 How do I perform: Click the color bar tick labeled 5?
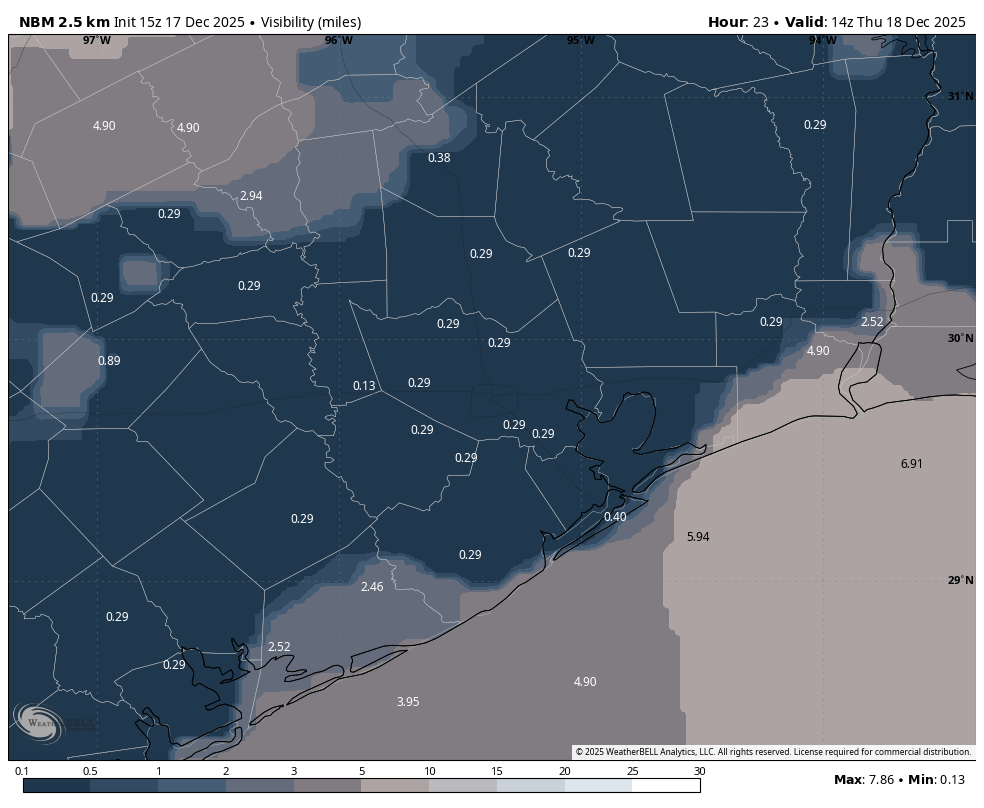362,771
